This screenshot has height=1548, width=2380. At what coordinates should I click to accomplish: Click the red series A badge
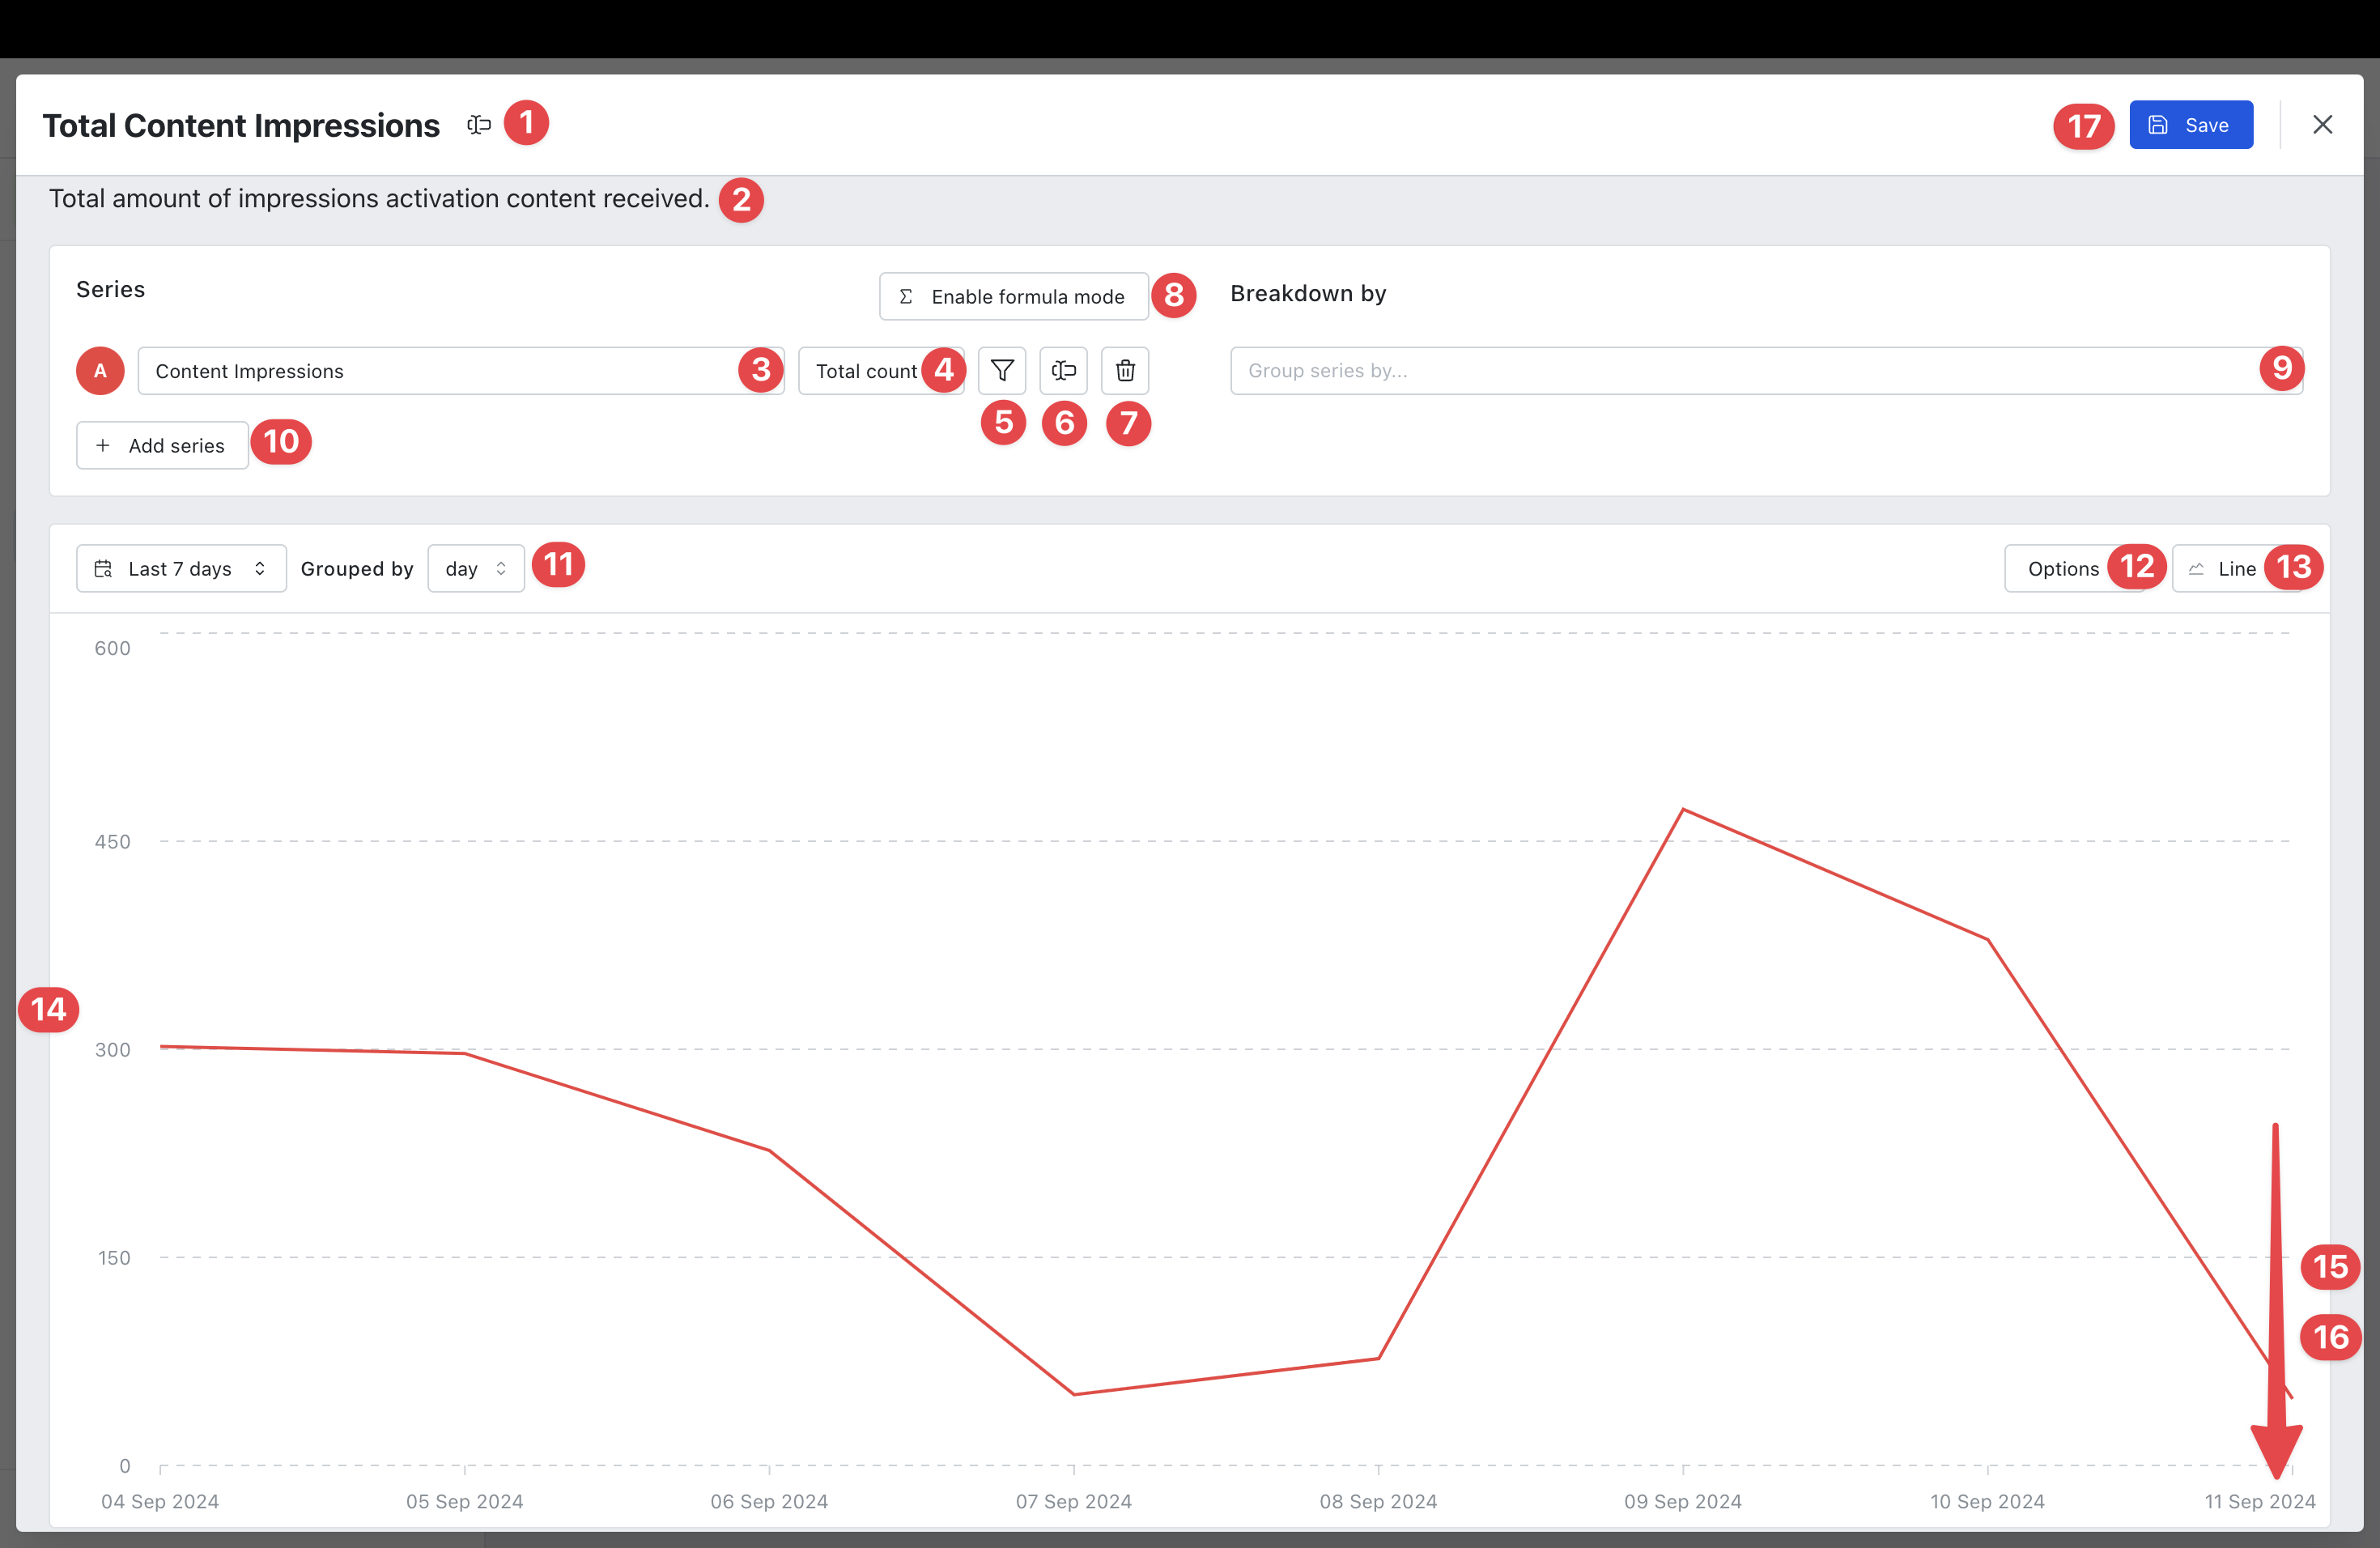(x=100, y=371)
